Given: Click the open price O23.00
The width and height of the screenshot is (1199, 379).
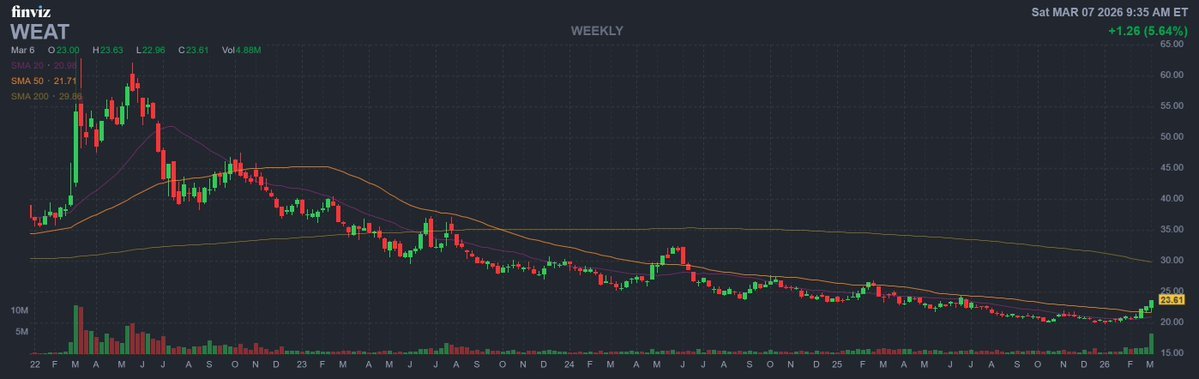Looking at the screenshot, I should (63, 50).
